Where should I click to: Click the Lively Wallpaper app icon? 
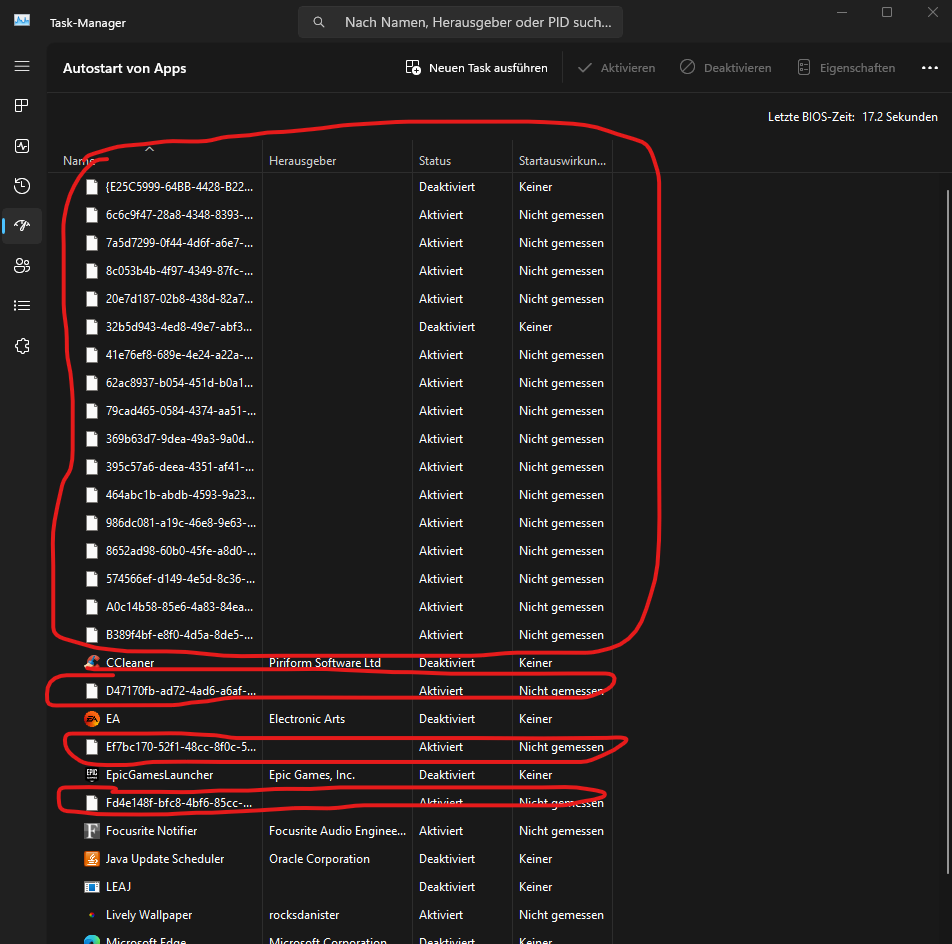(90, 914)
